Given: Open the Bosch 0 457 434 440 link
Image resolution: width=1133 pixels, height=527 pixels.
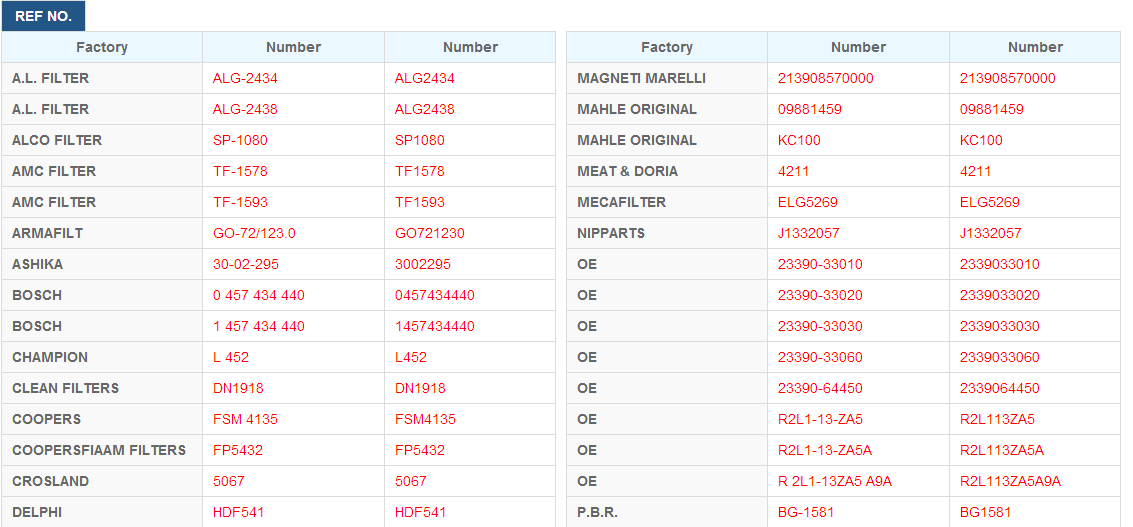Looking at the screenshot, I should pos(259,296).
